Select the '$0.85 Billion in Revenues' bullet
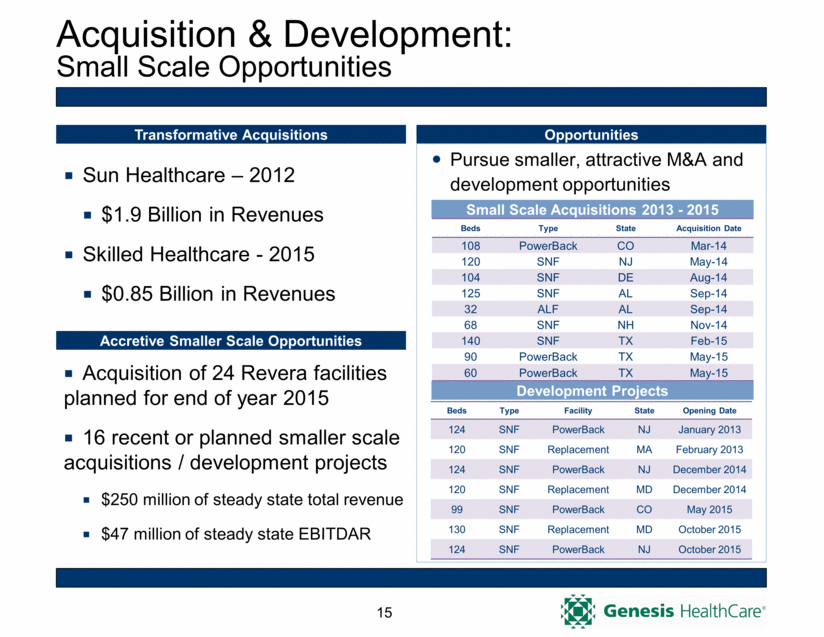The width and height of the screenshot is (824, 637). (x=218, y=293)
